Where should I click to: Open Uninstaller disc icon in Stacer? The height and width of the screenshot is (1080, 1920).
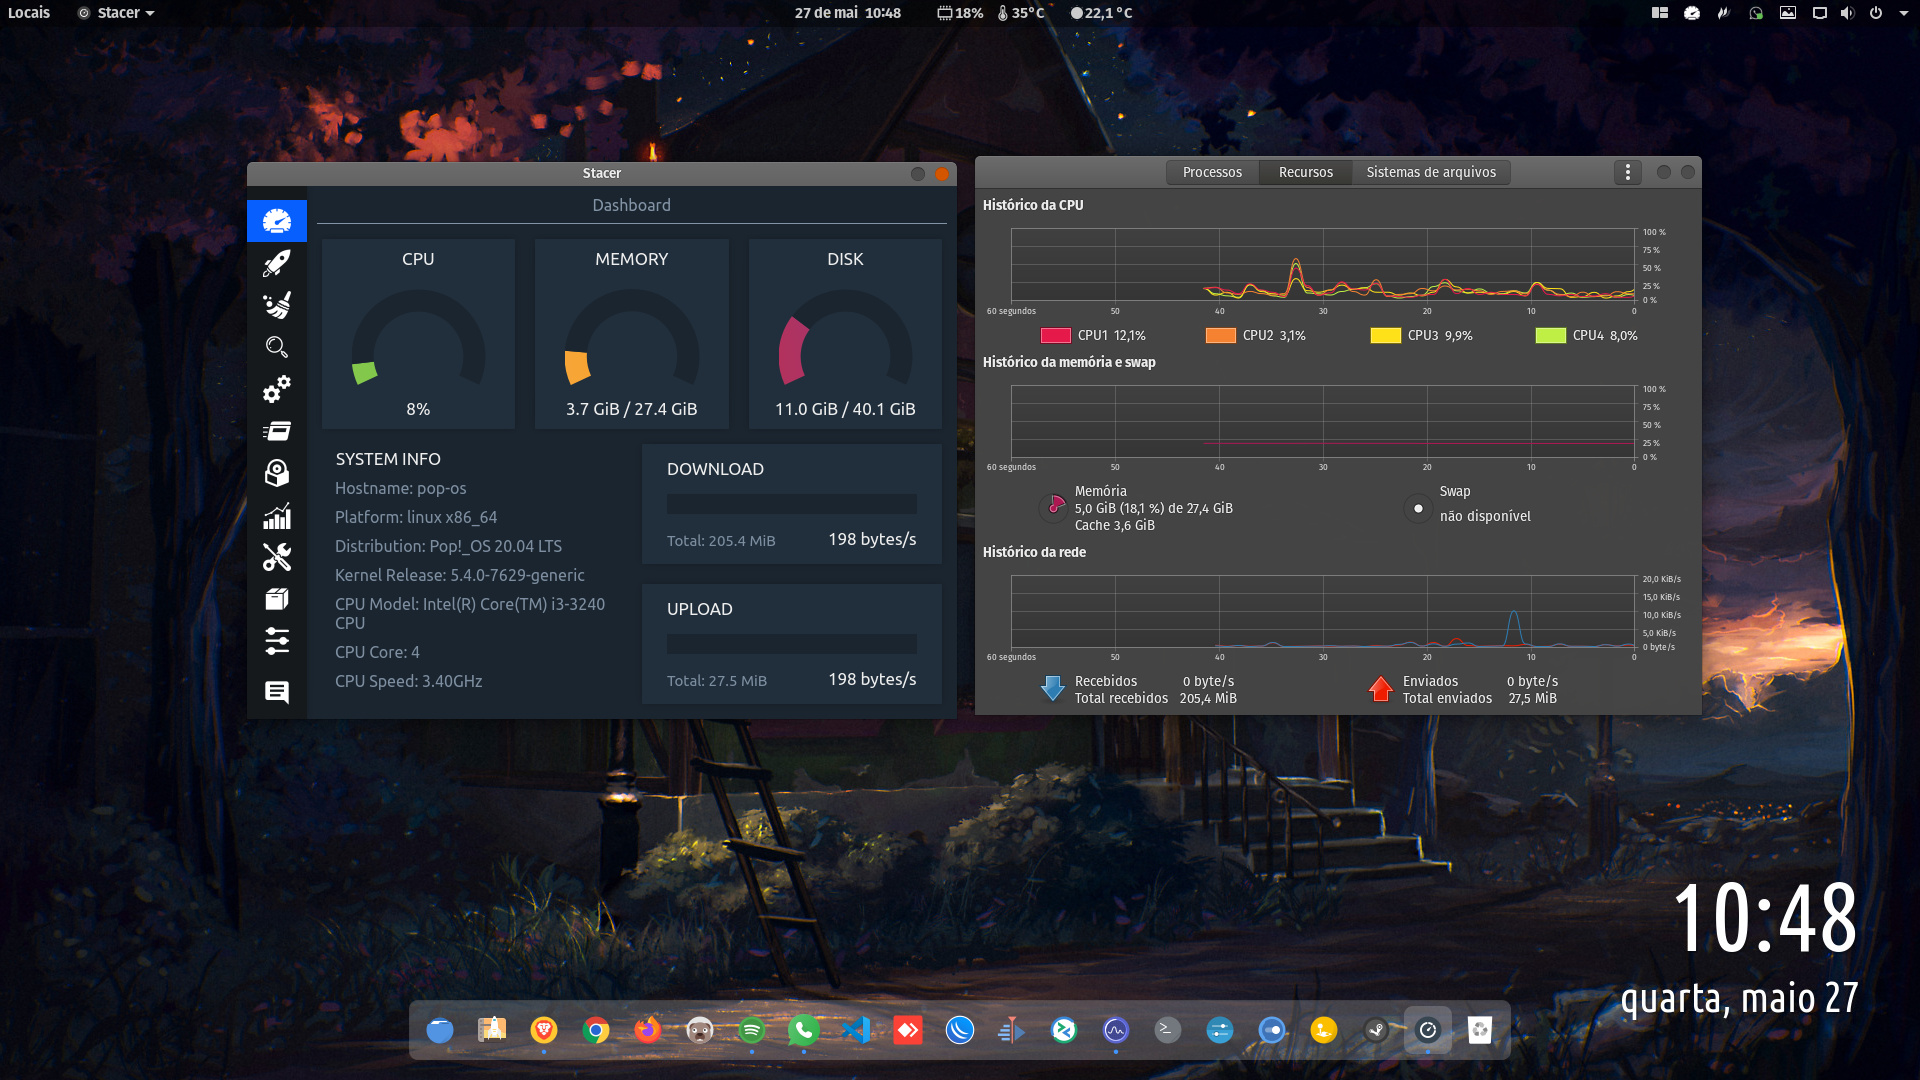coord(277,473)
